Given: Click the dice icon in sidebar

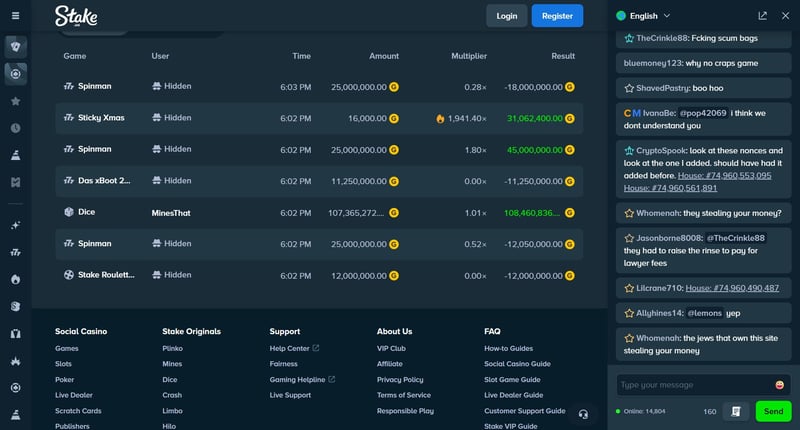Looking at the screenshot, I should pyautogui.click(x=15, y=306).
